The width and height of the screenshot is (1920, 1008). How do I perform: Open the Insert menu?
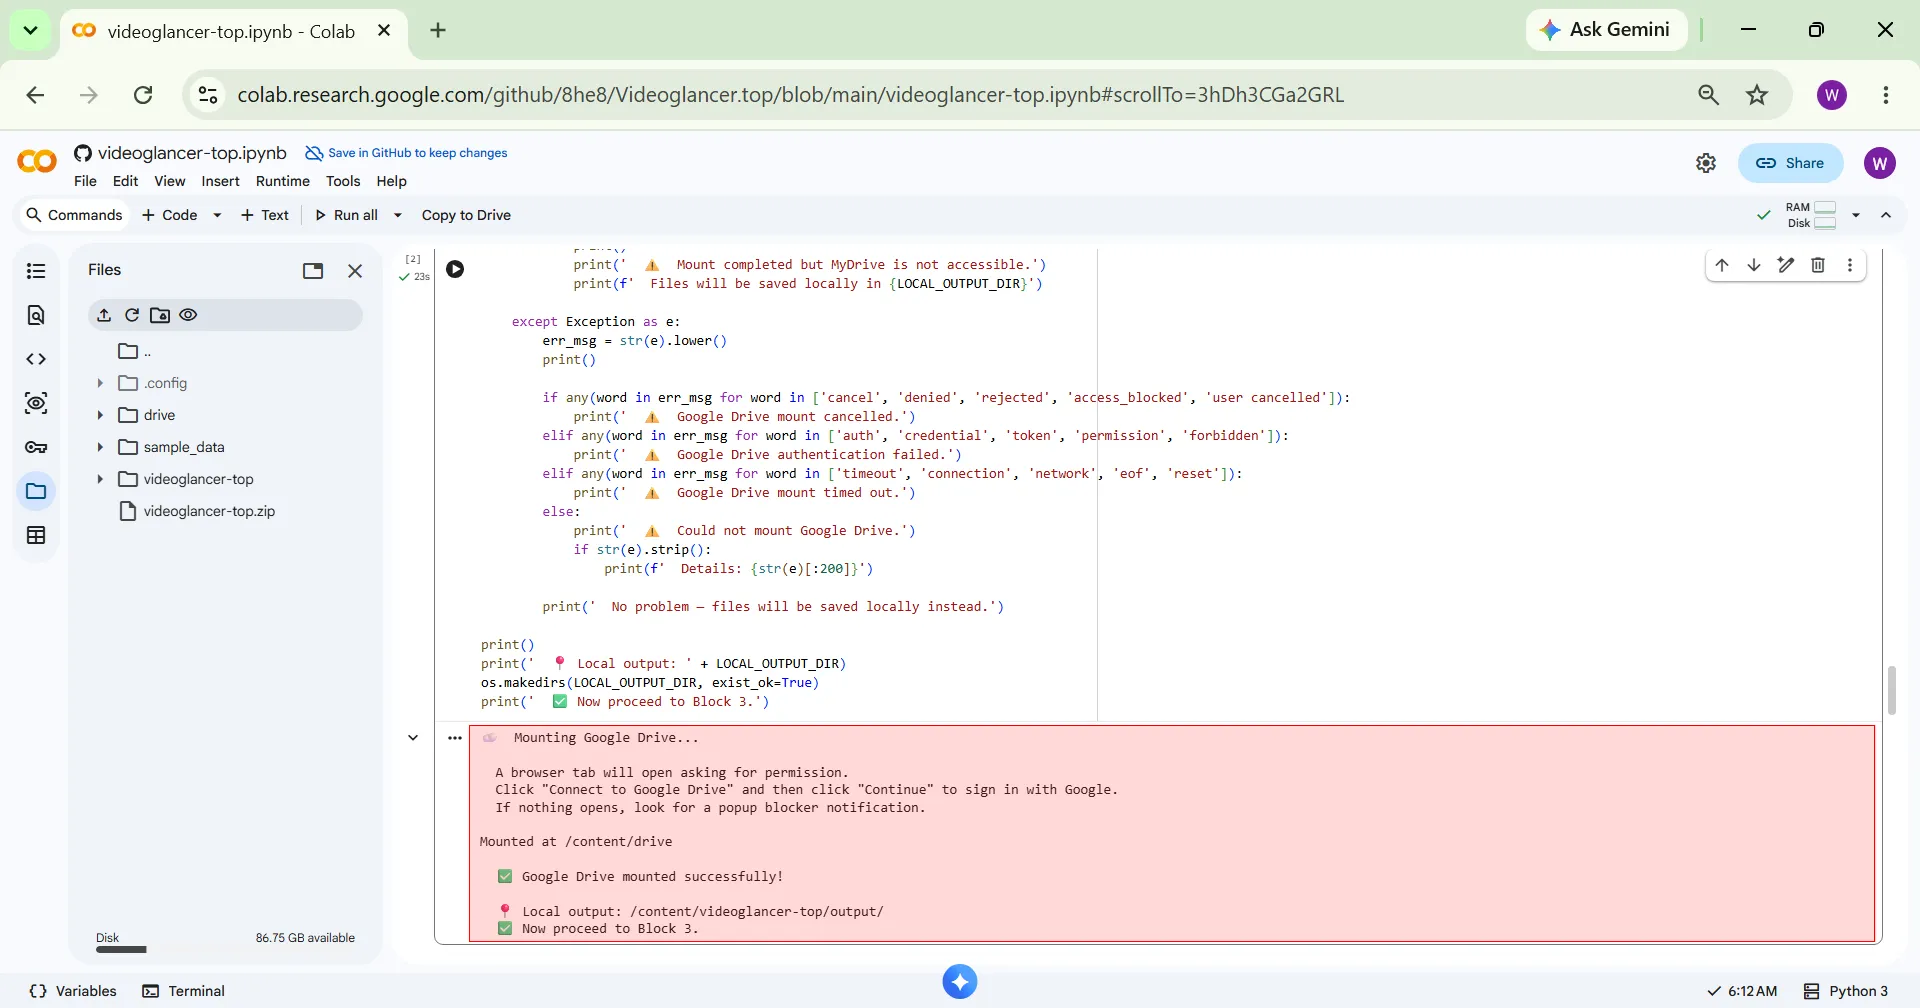pos(220,181)
